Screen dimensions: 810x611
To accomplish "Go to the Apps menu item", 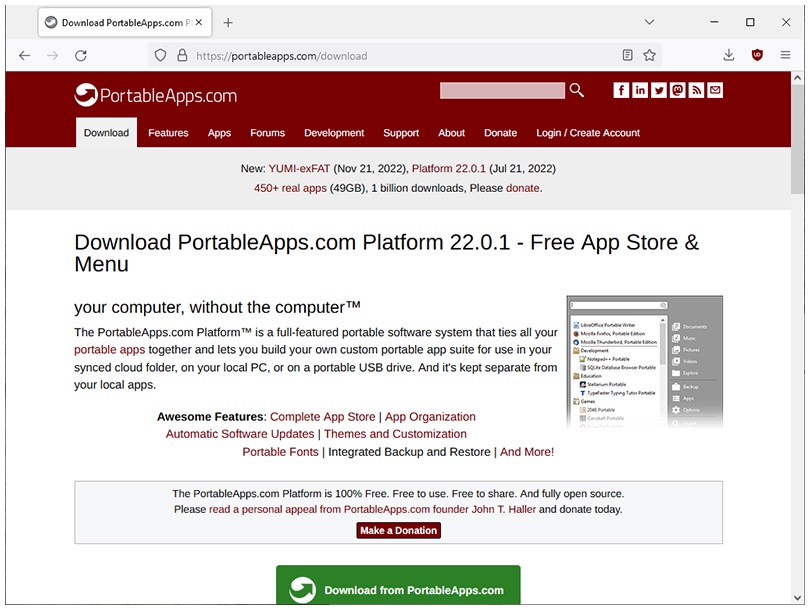I will [x=219, y=133].
